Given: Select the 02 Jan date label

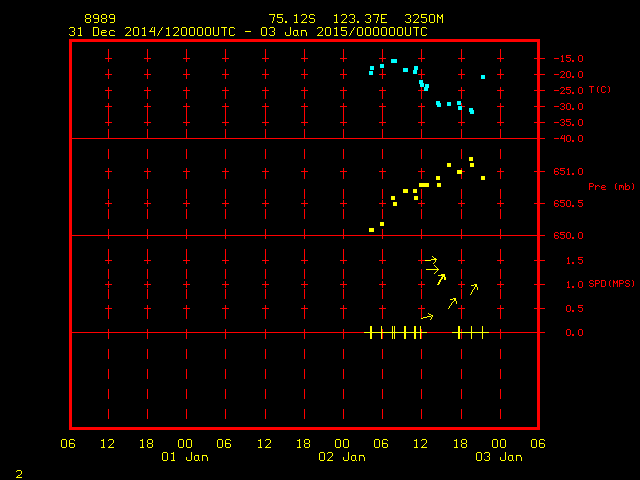Looking at the screenshot, I should pos(341,457).
